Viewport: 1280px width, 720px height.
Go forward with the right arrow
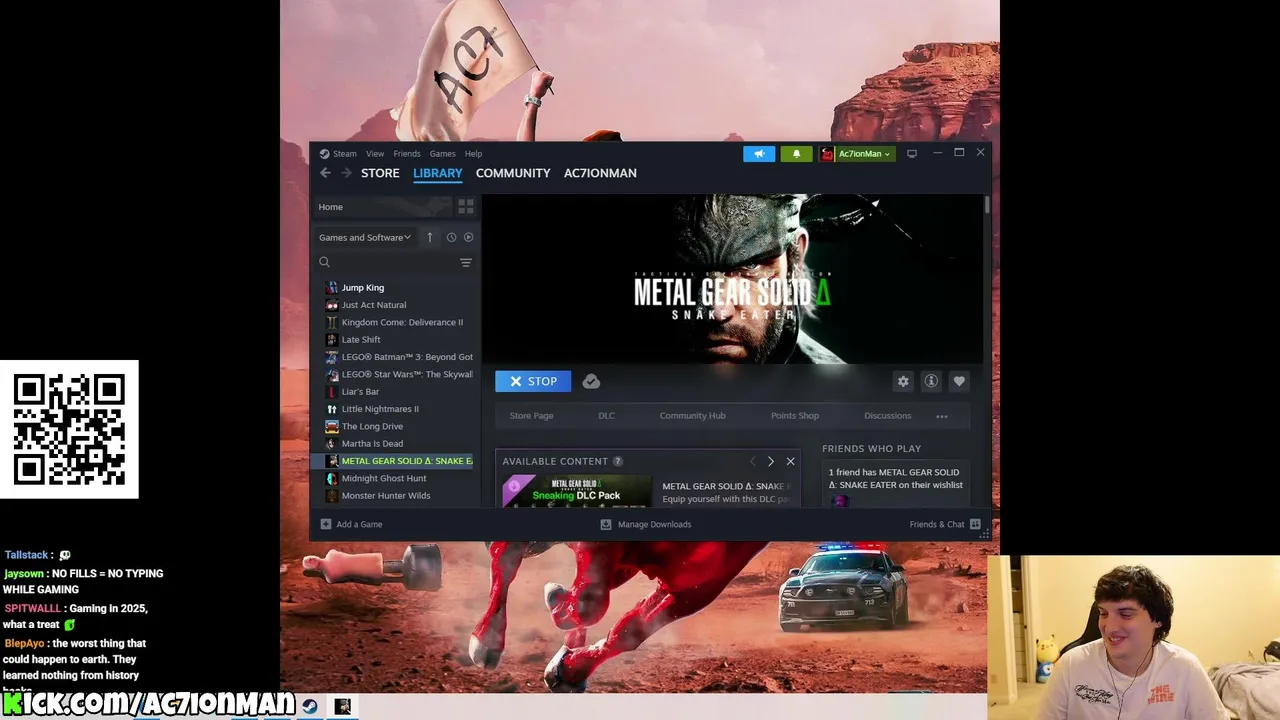[x=346, y=173]
